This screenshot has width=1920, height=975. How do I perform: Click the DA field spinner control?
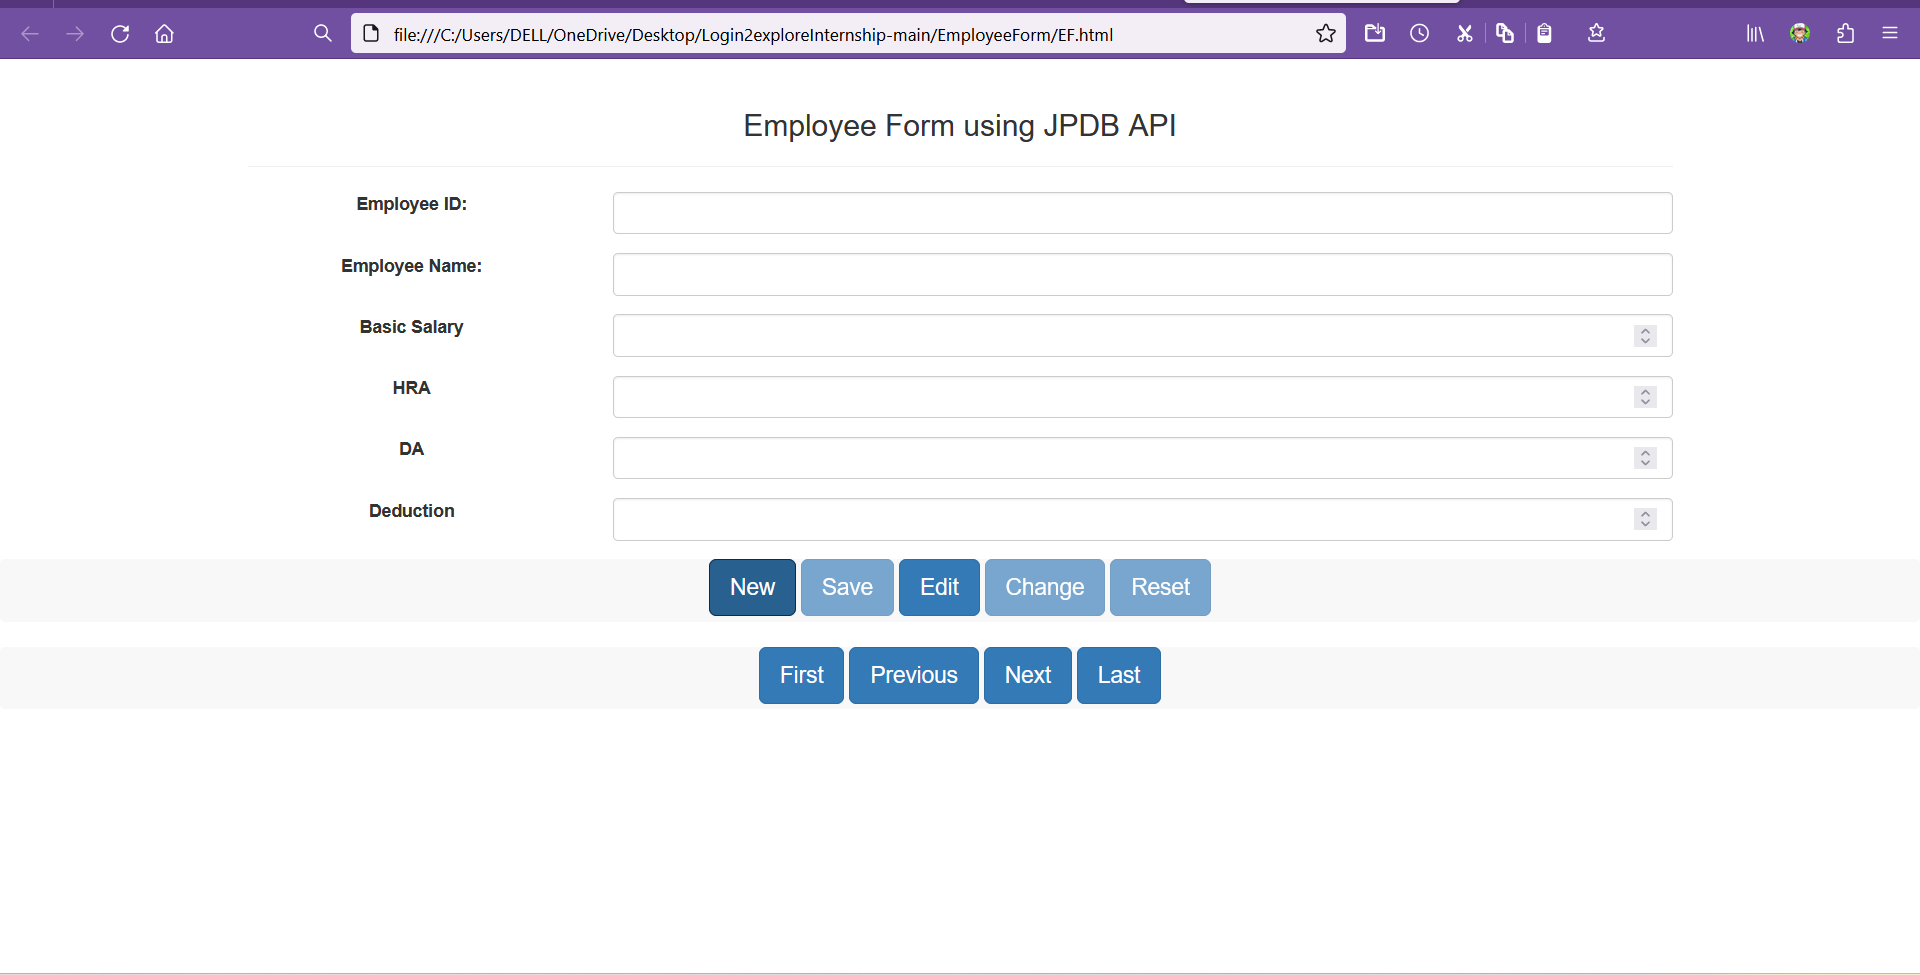pyautogui.click(x=1644, y=458)
